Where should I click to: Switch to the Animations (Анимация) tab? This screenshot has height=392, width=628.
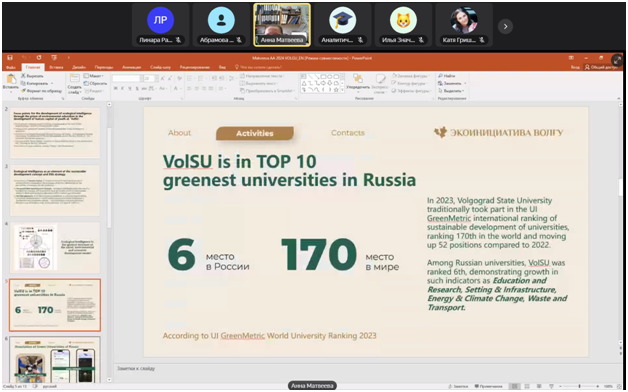pyautogui.click(x=131, y=67)
